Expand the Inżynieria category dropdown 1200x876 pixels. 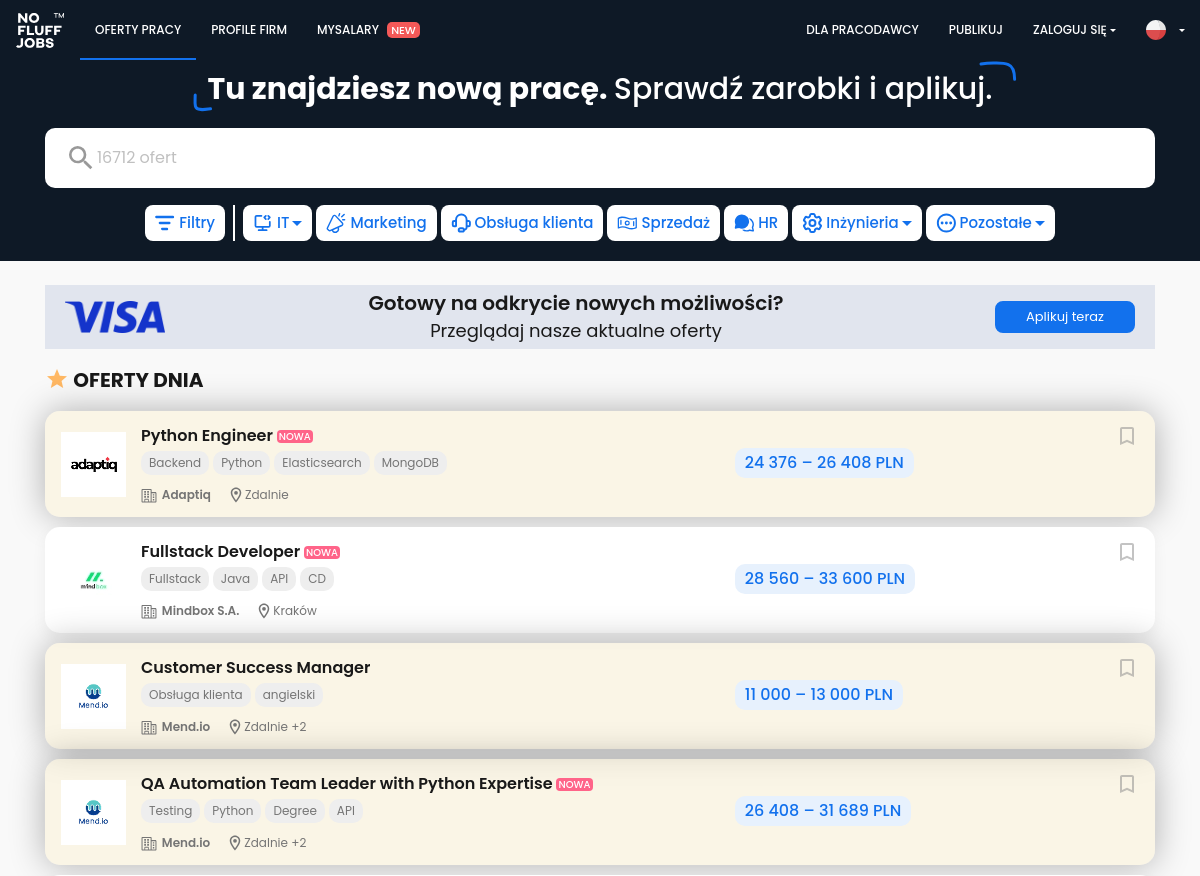tap(857, 223)
